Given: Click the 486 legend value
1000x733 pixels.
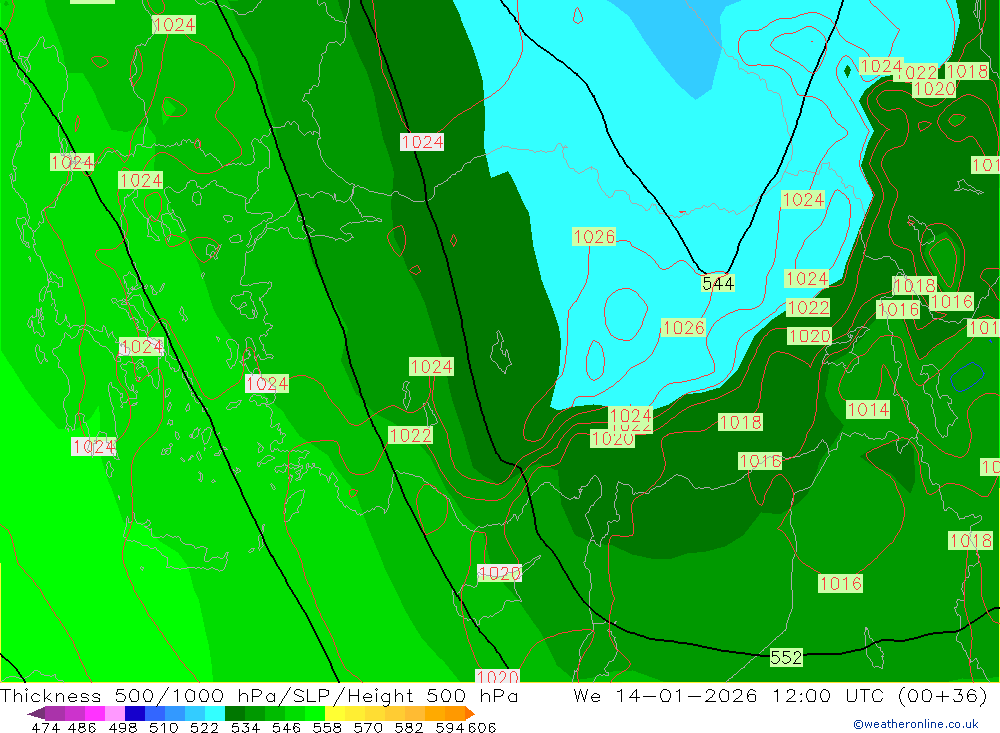Looking at the screenshot, I should pyautogui.click(x=82, y=727).
